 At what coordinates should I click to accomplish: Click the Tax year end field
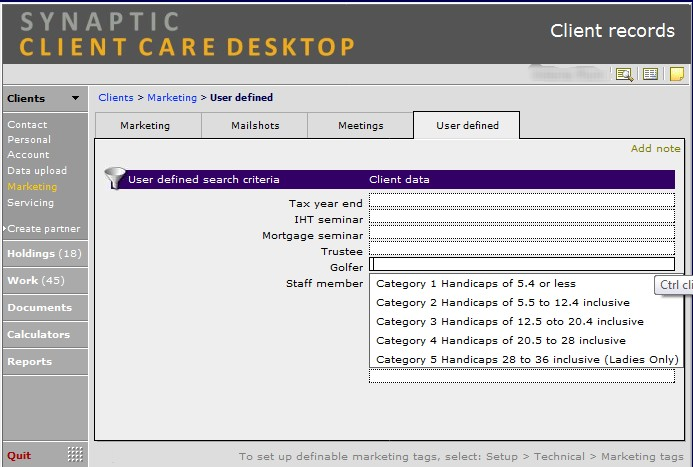(522, 200)
